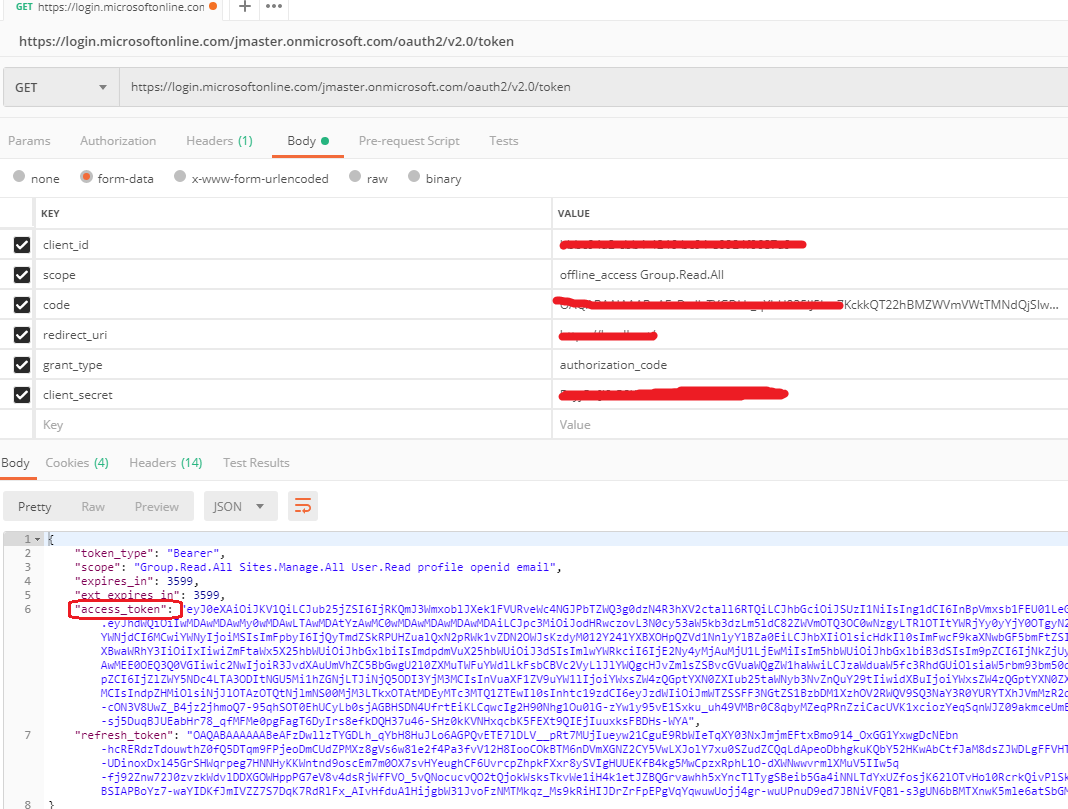
Task: Click the client_secret key cell
Action: (x=293, y=394)
